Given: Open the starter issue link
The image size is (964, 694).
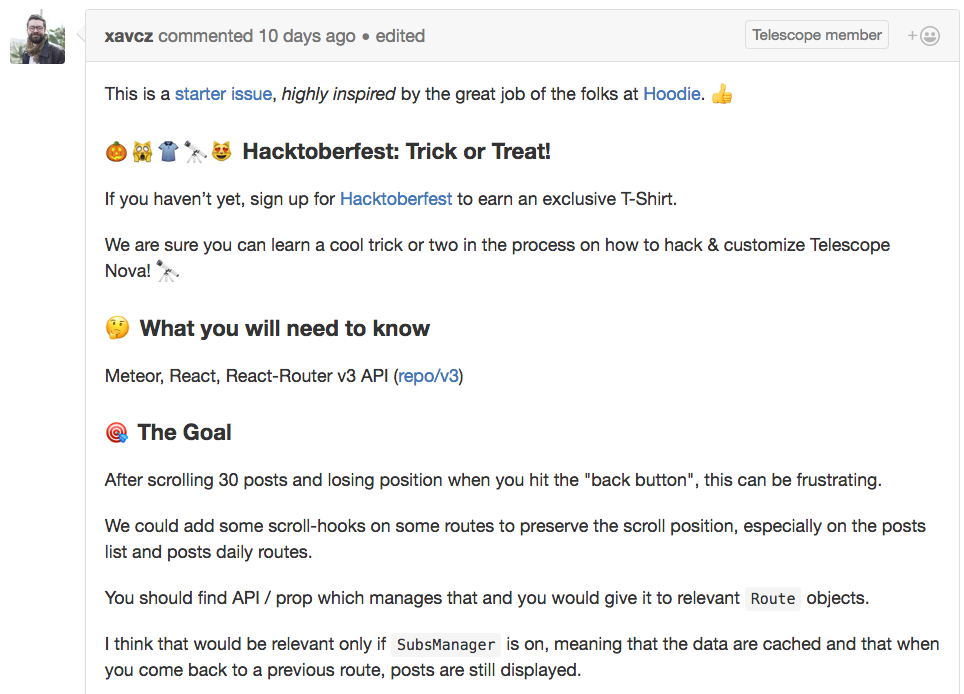Looking at the screenshot, I should pos(223,94).
